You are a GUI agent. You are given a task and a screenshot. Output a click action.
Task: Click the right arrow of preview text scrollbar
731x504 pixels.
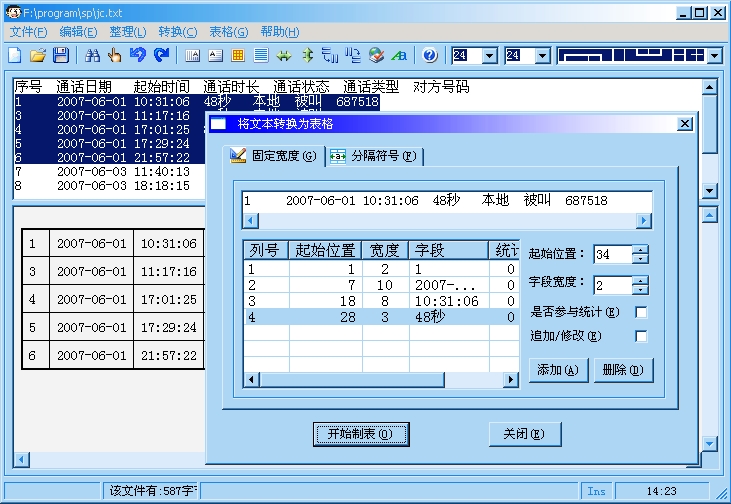[x=644, y=221]
